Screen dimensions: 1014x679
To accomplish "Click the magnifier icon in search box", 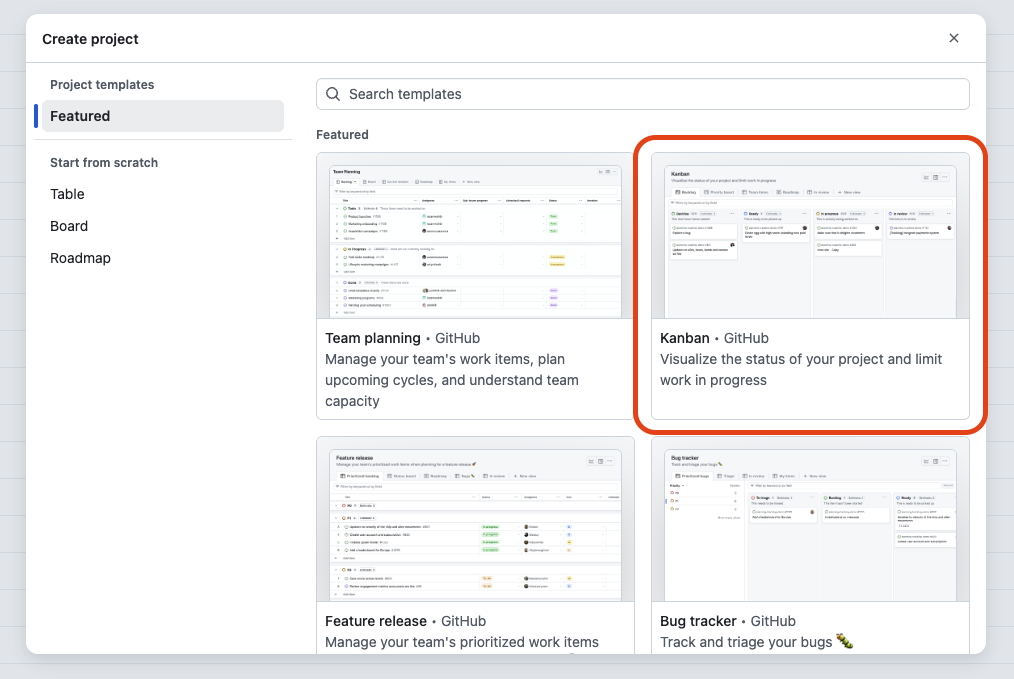I will 333,94.
